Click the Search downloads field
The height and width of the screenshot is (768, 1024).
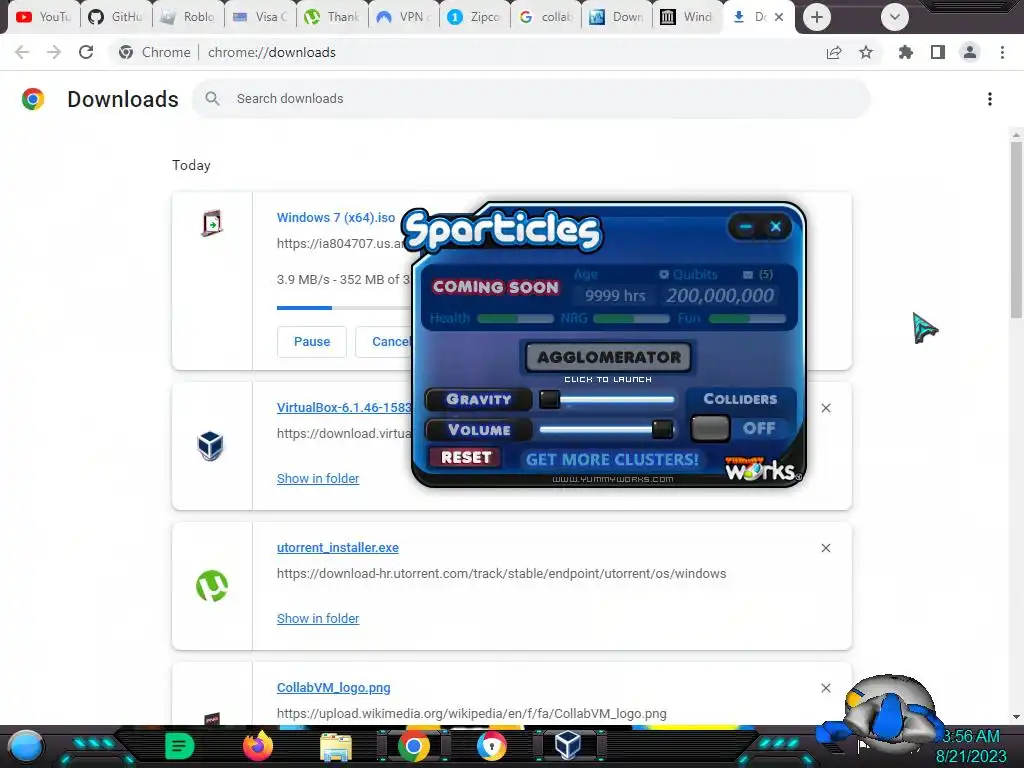point(532,99)
